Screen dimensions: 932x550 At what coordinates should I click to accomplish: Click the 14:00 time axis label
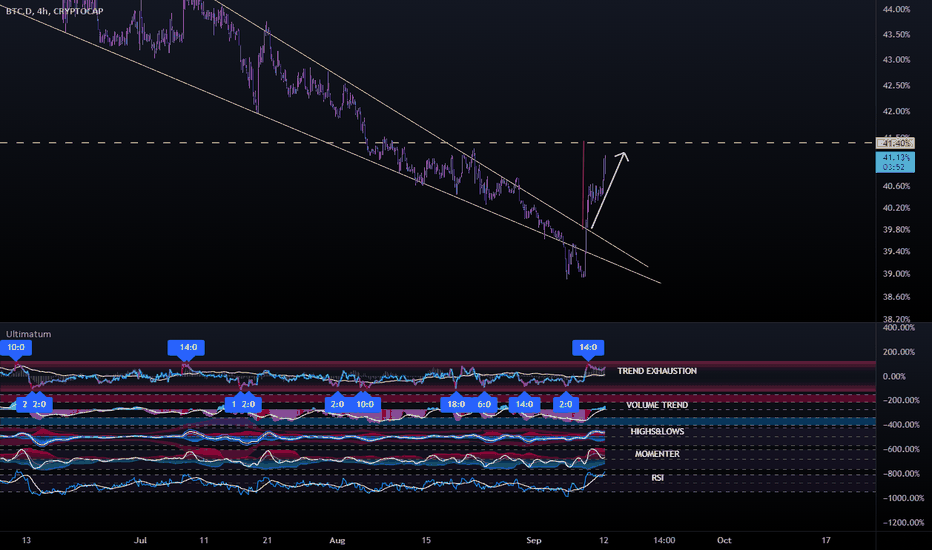tap(664, 540)
